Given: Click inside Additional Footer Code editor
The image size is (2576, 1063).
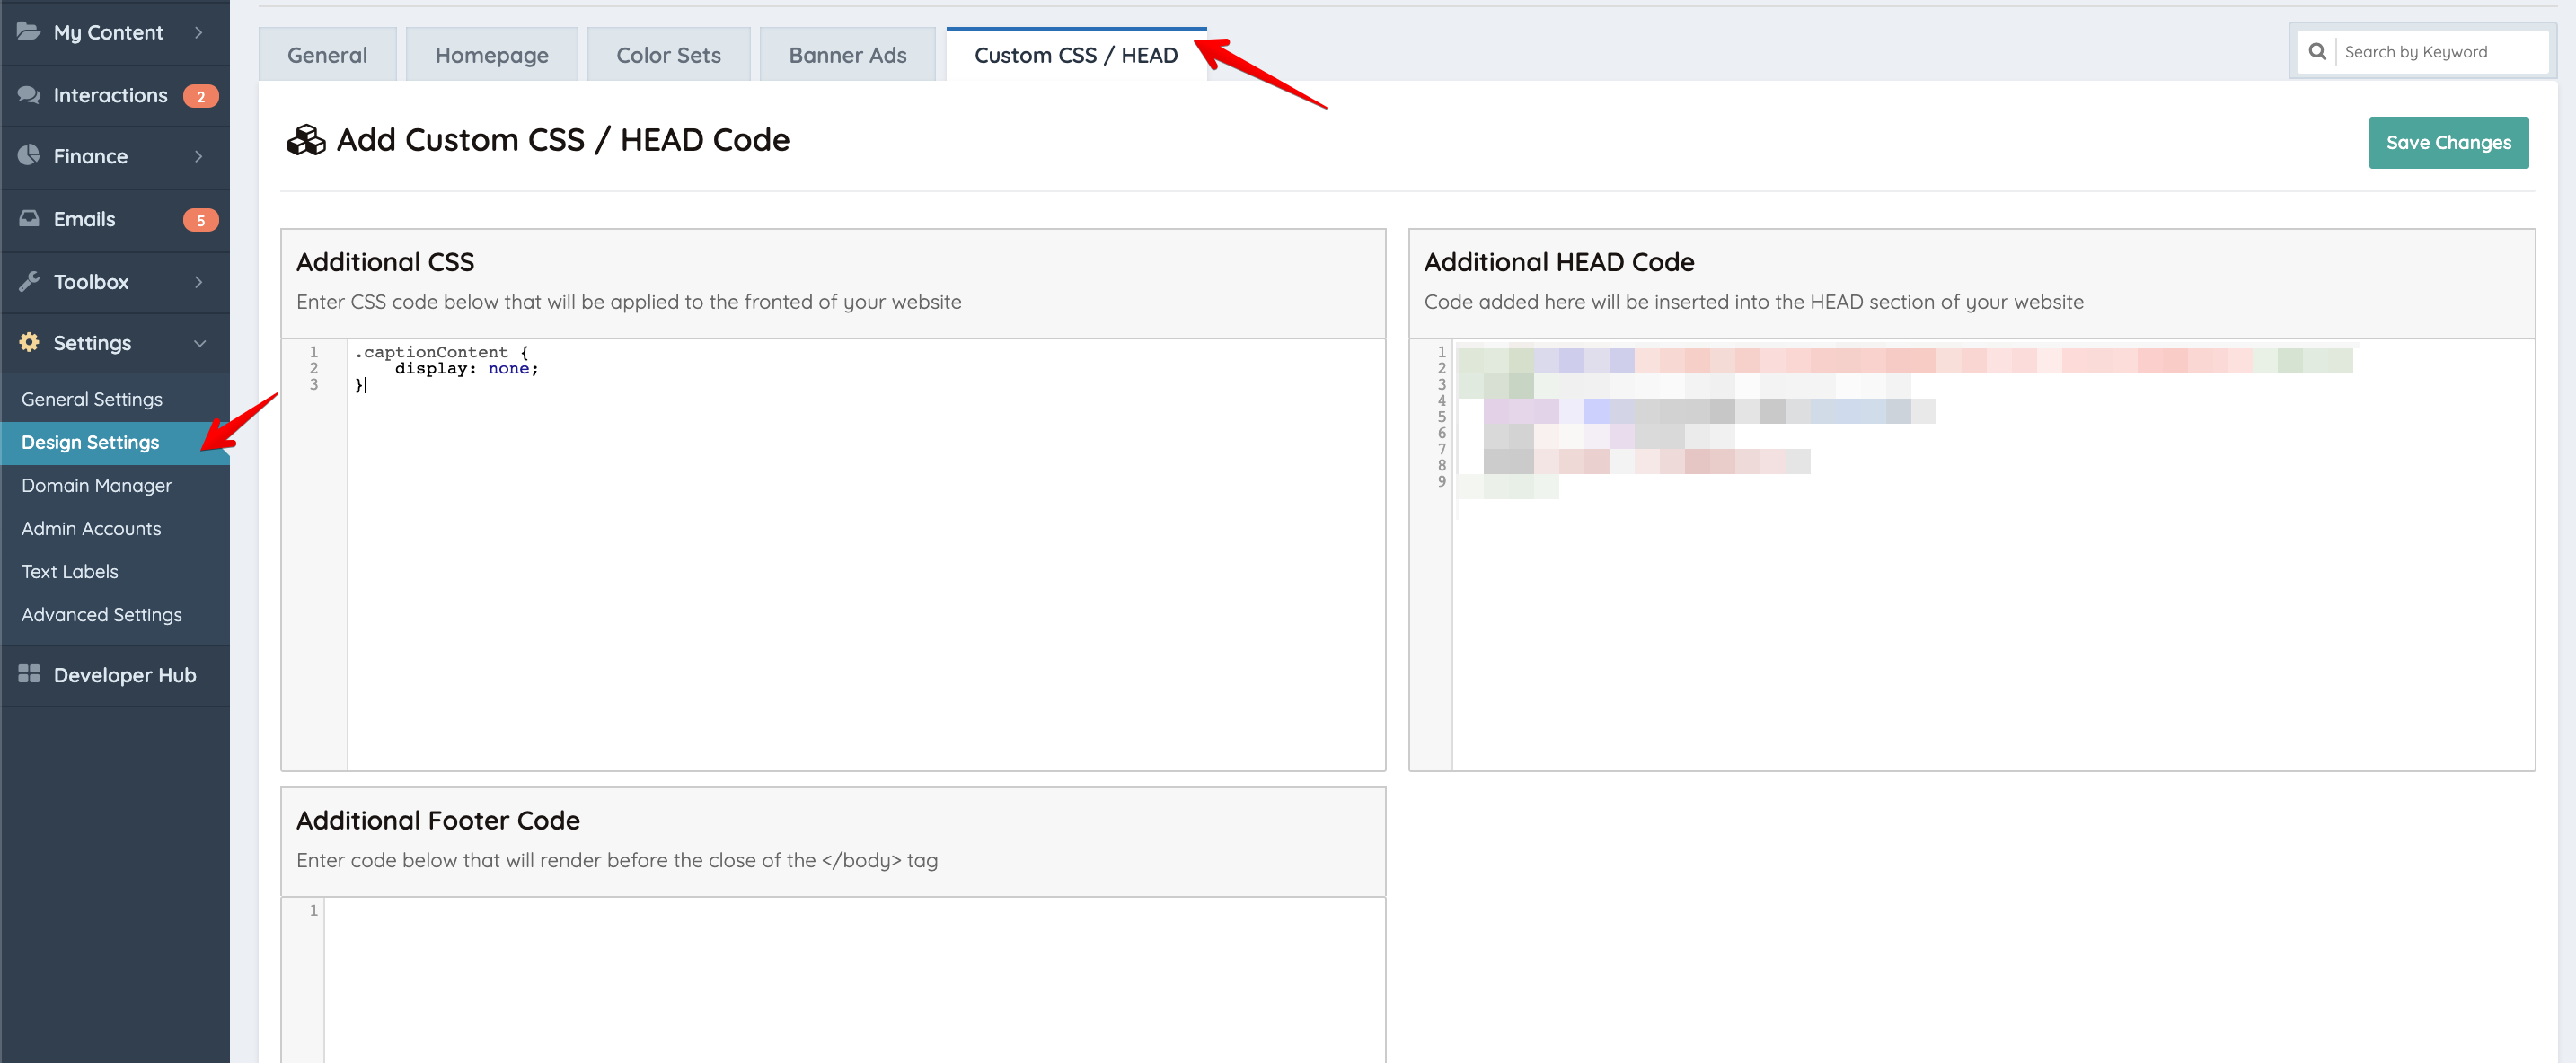Looking at the screenshot, I should (850, 980).
